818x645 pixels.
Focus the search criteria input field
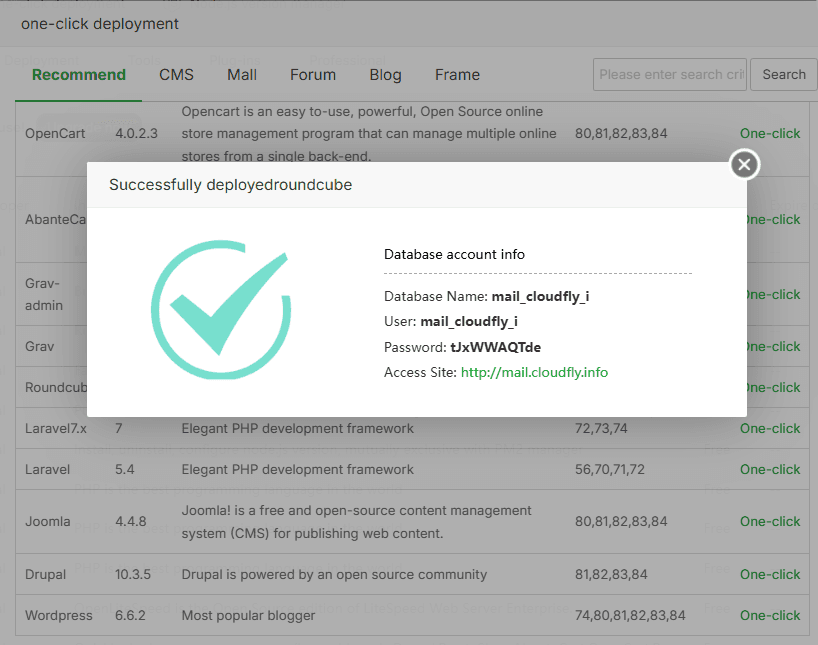point(670,75)
